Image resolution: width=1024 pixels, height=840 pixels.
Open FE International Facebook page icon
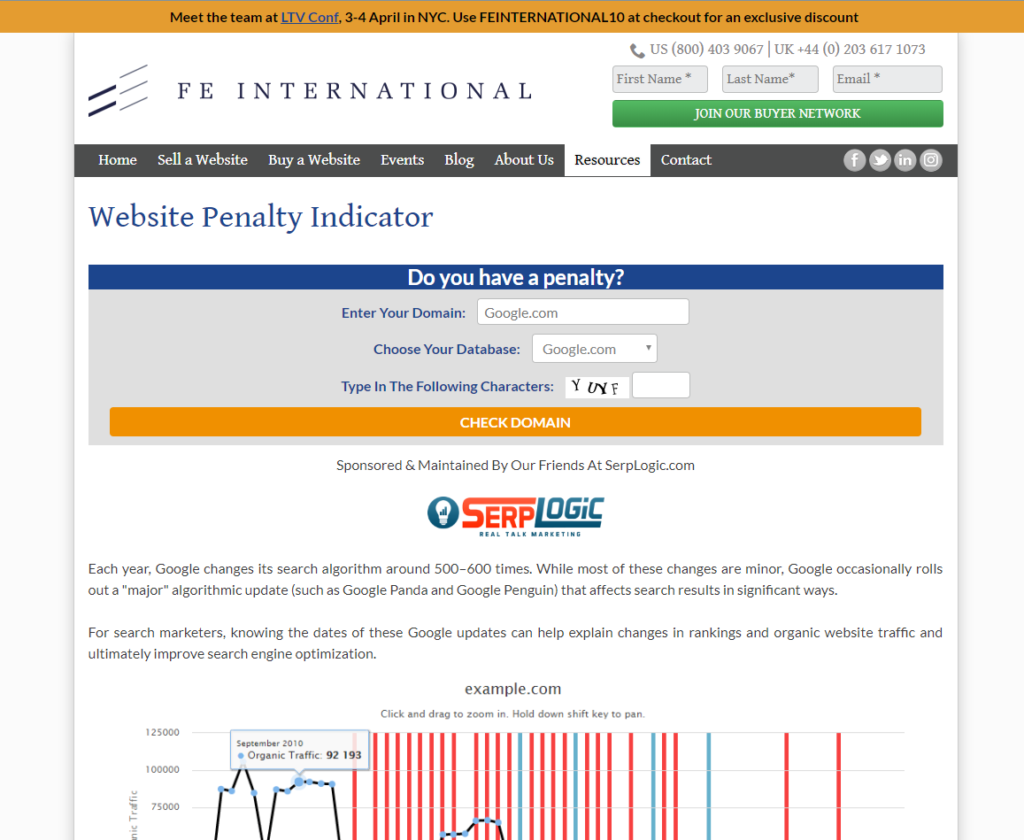pos(854,160)
